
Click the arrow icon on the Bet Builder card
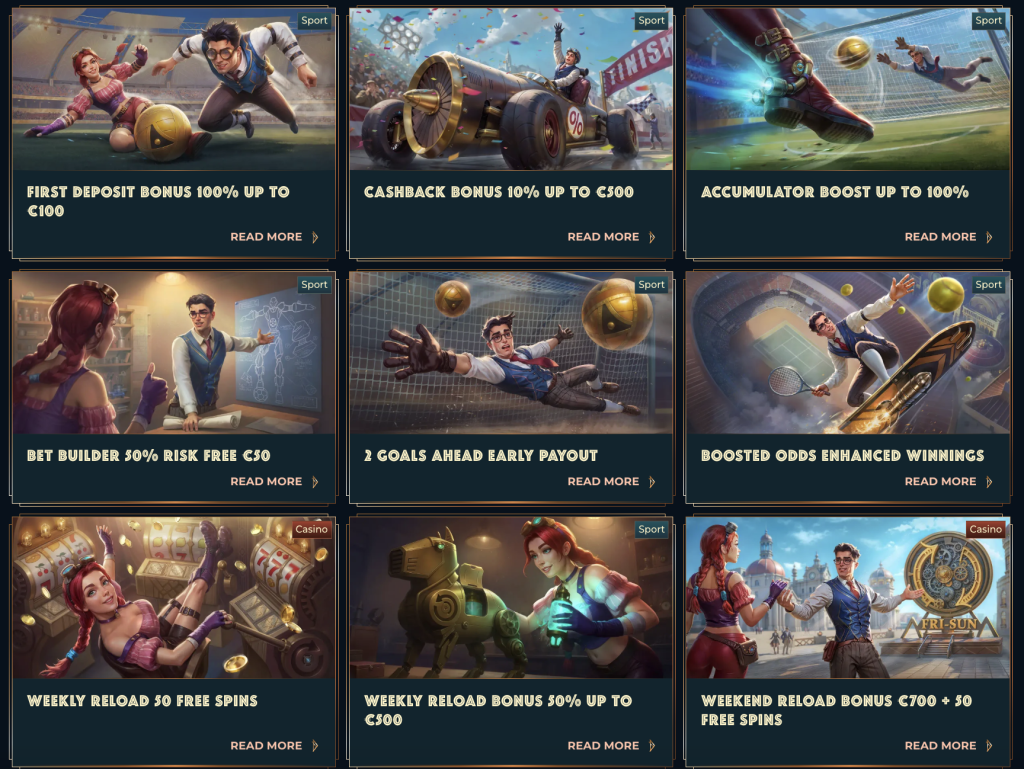click(315, 482)
